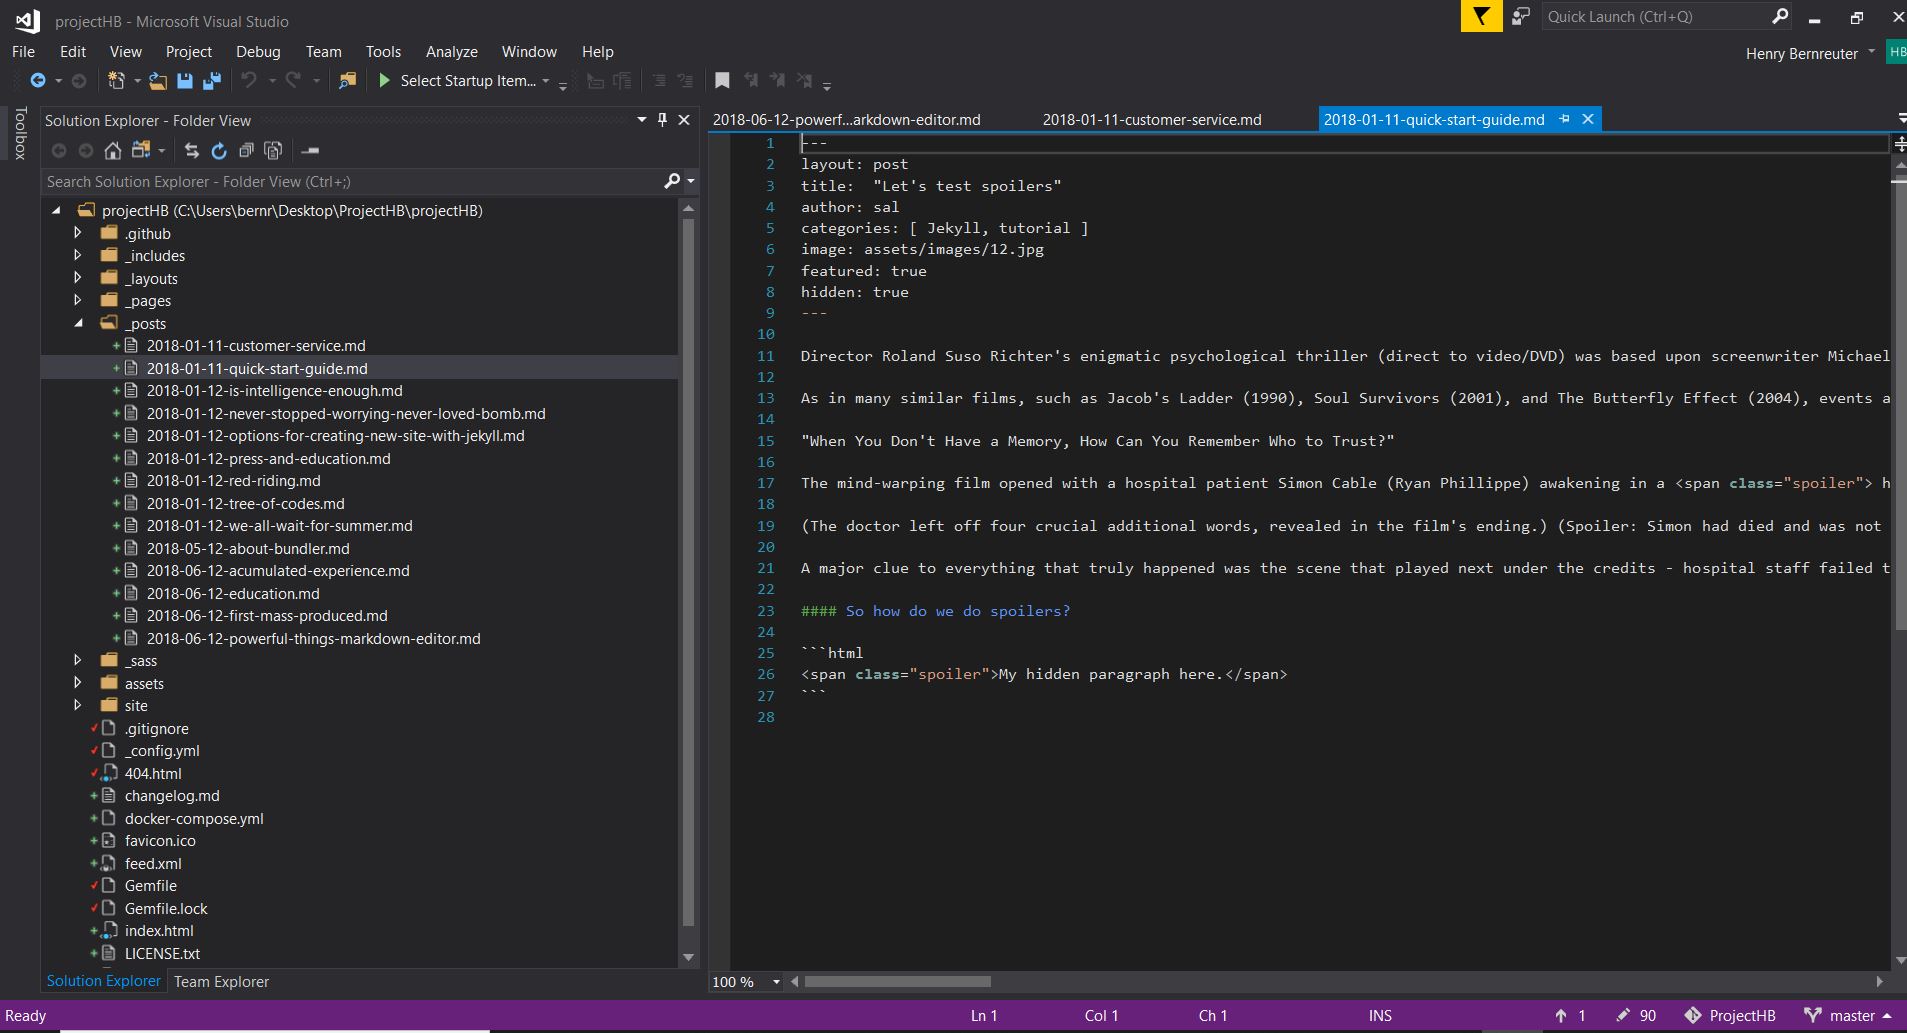Collapse the _posts folder

click(79, 323)
